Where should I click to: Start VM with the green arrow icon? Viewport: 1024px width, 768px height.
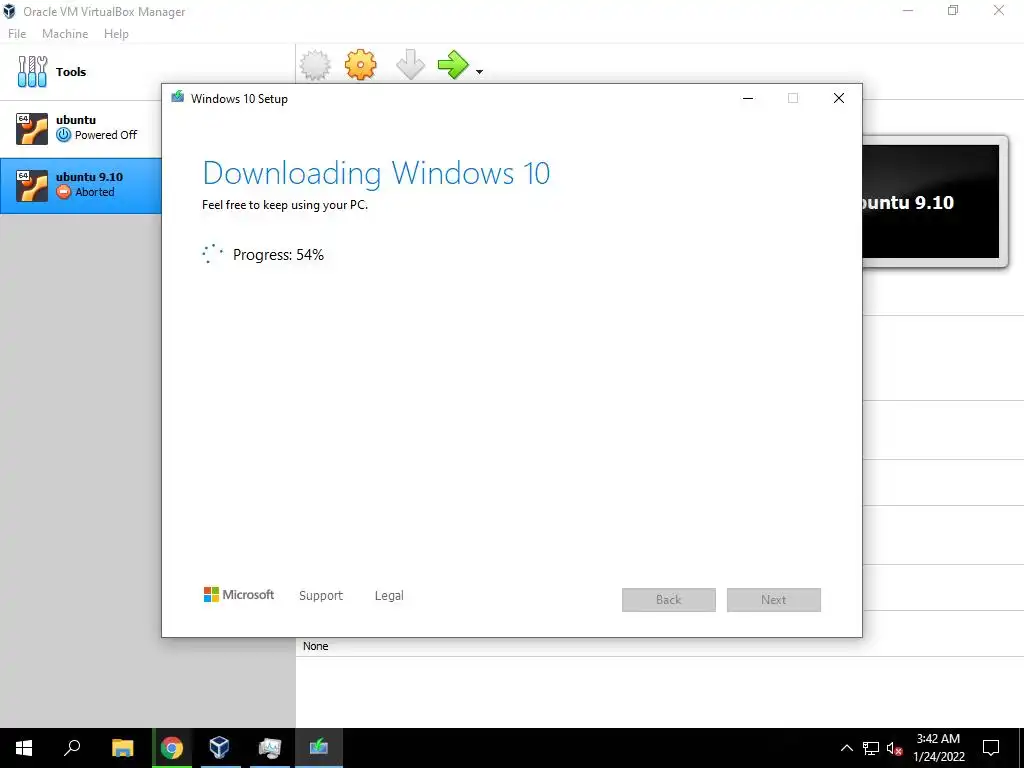tap(453, 65)
